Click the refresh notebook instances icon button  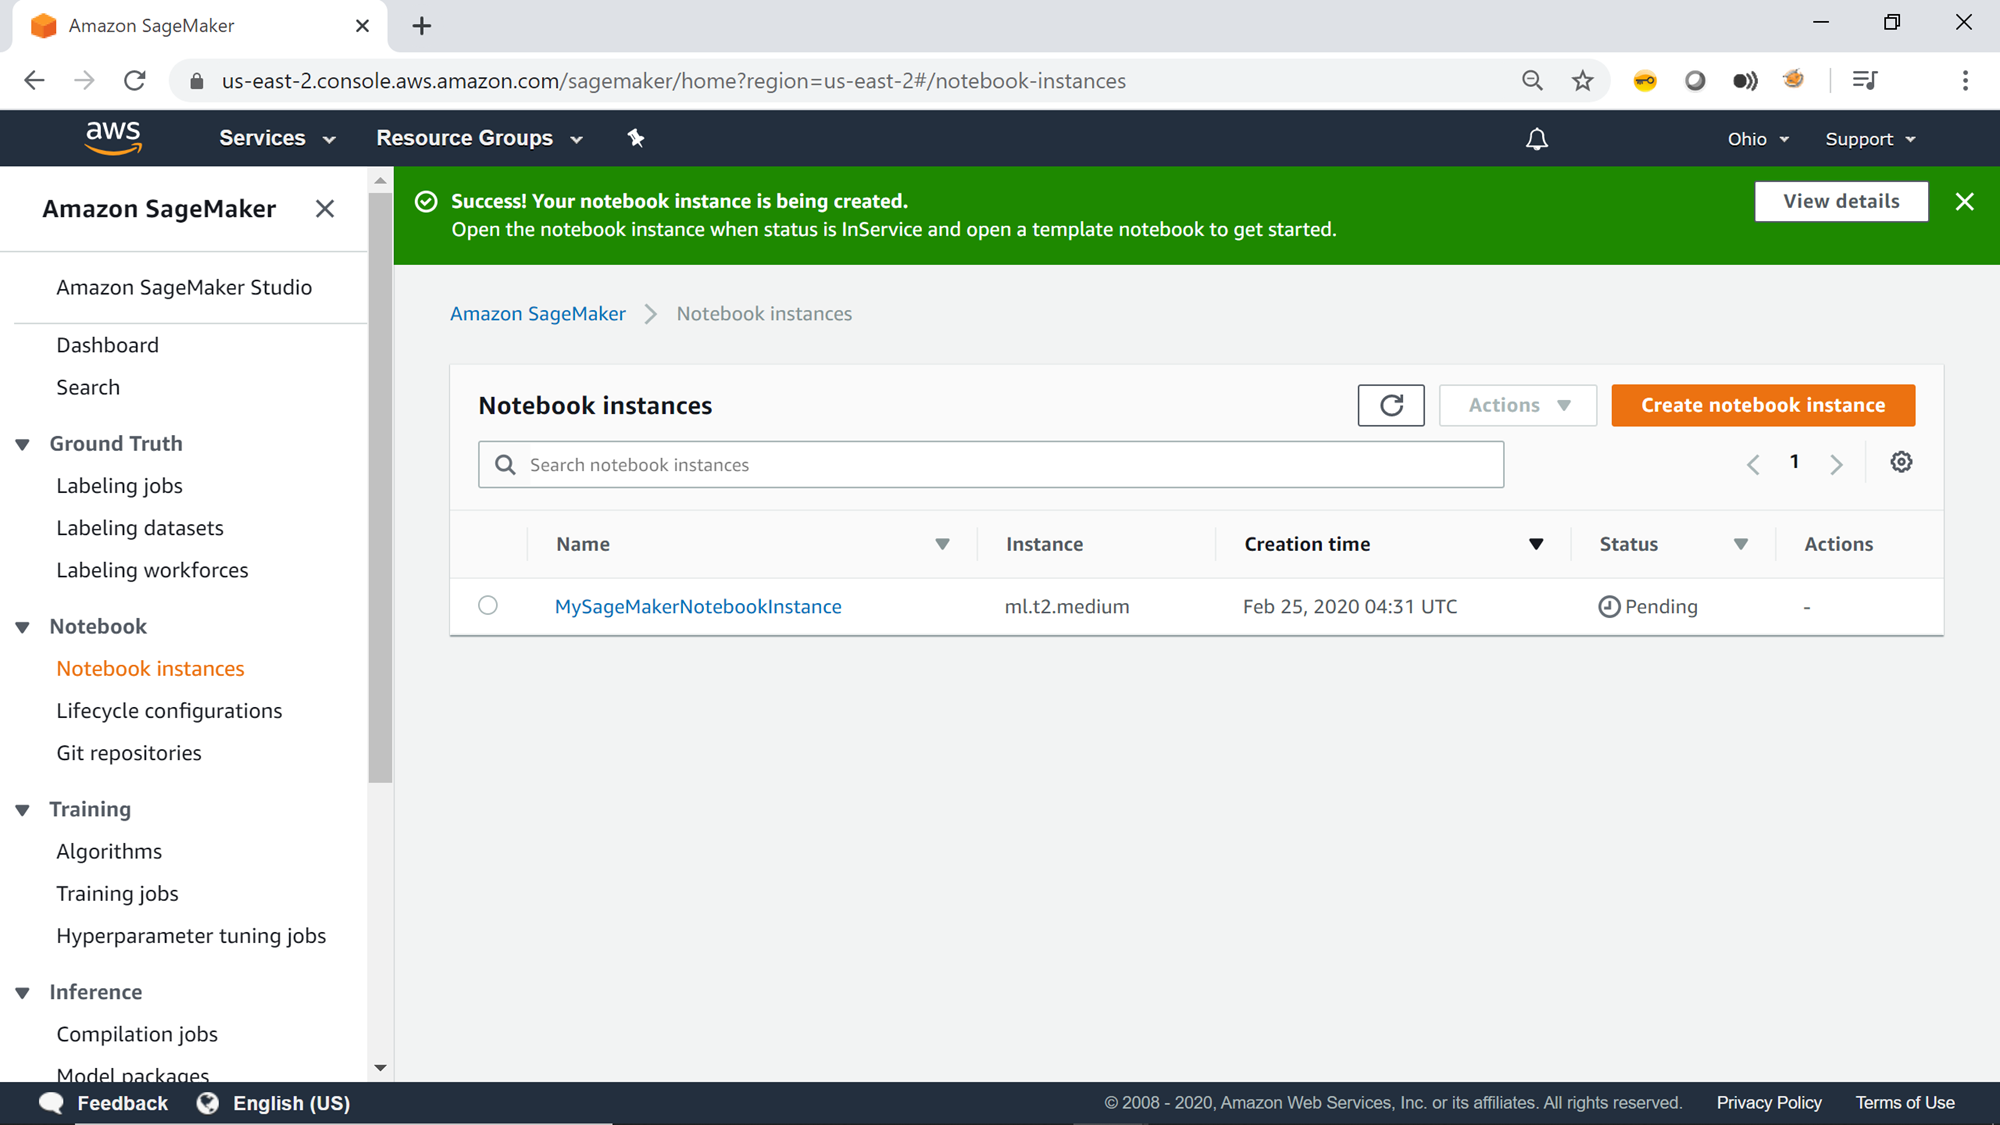click(x=1390, y=405)
